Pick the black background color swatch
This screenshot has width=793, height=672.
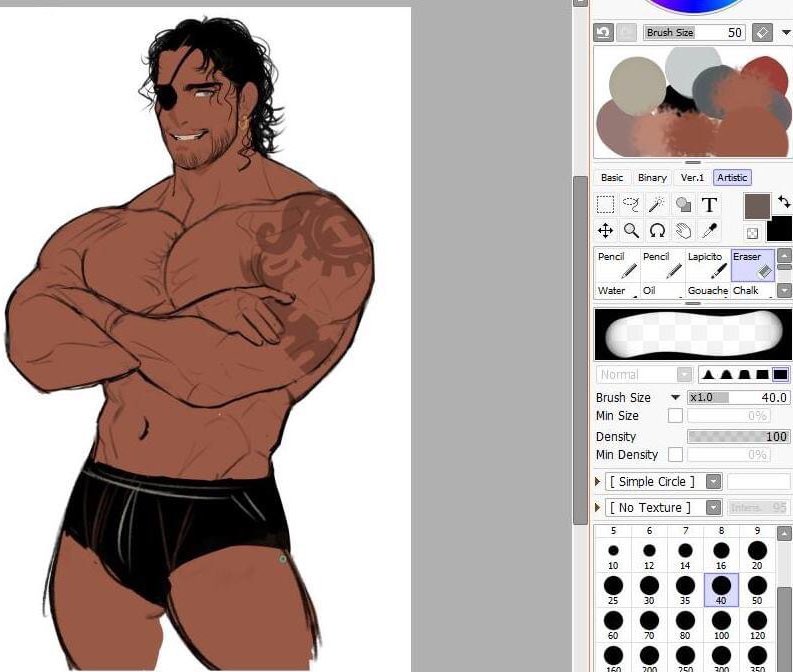point(780,231)
